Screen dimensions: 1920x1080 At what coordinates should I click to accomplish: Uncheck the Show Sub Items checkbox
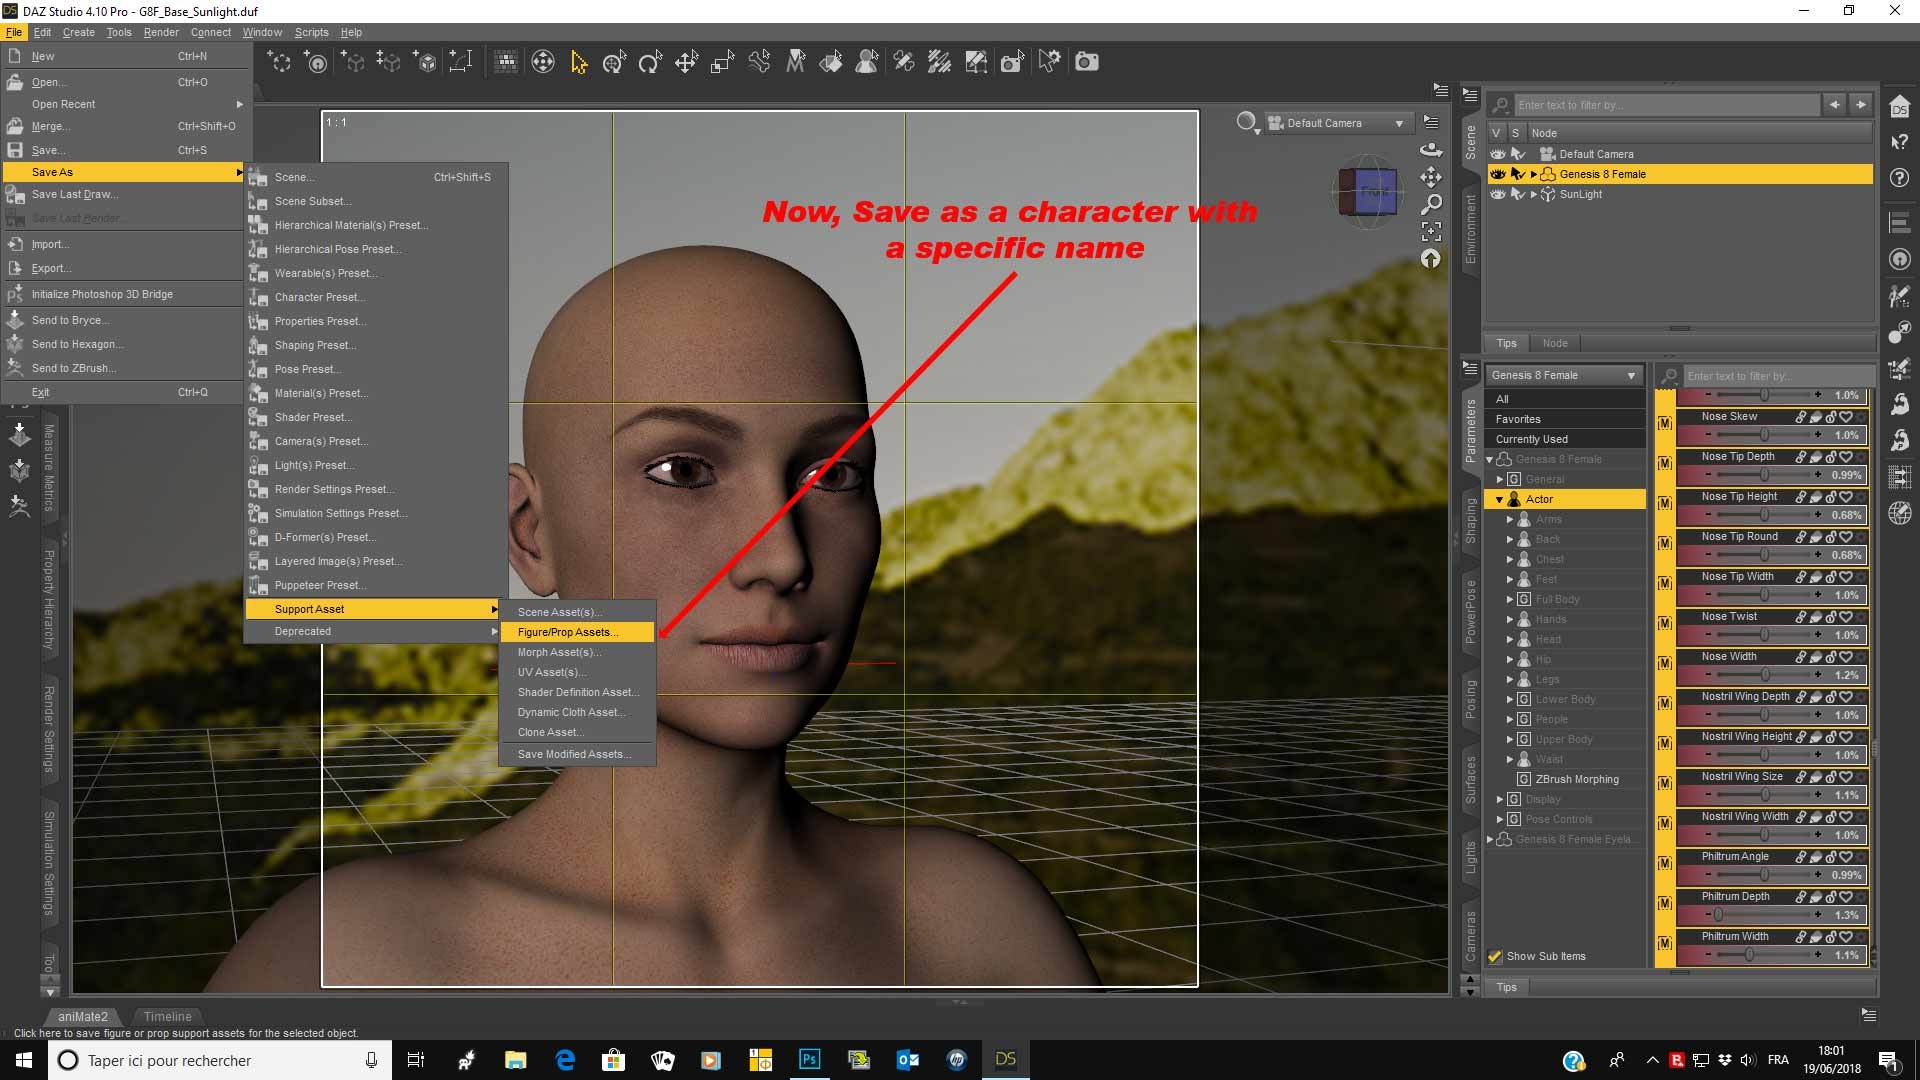click(1495, 956)
